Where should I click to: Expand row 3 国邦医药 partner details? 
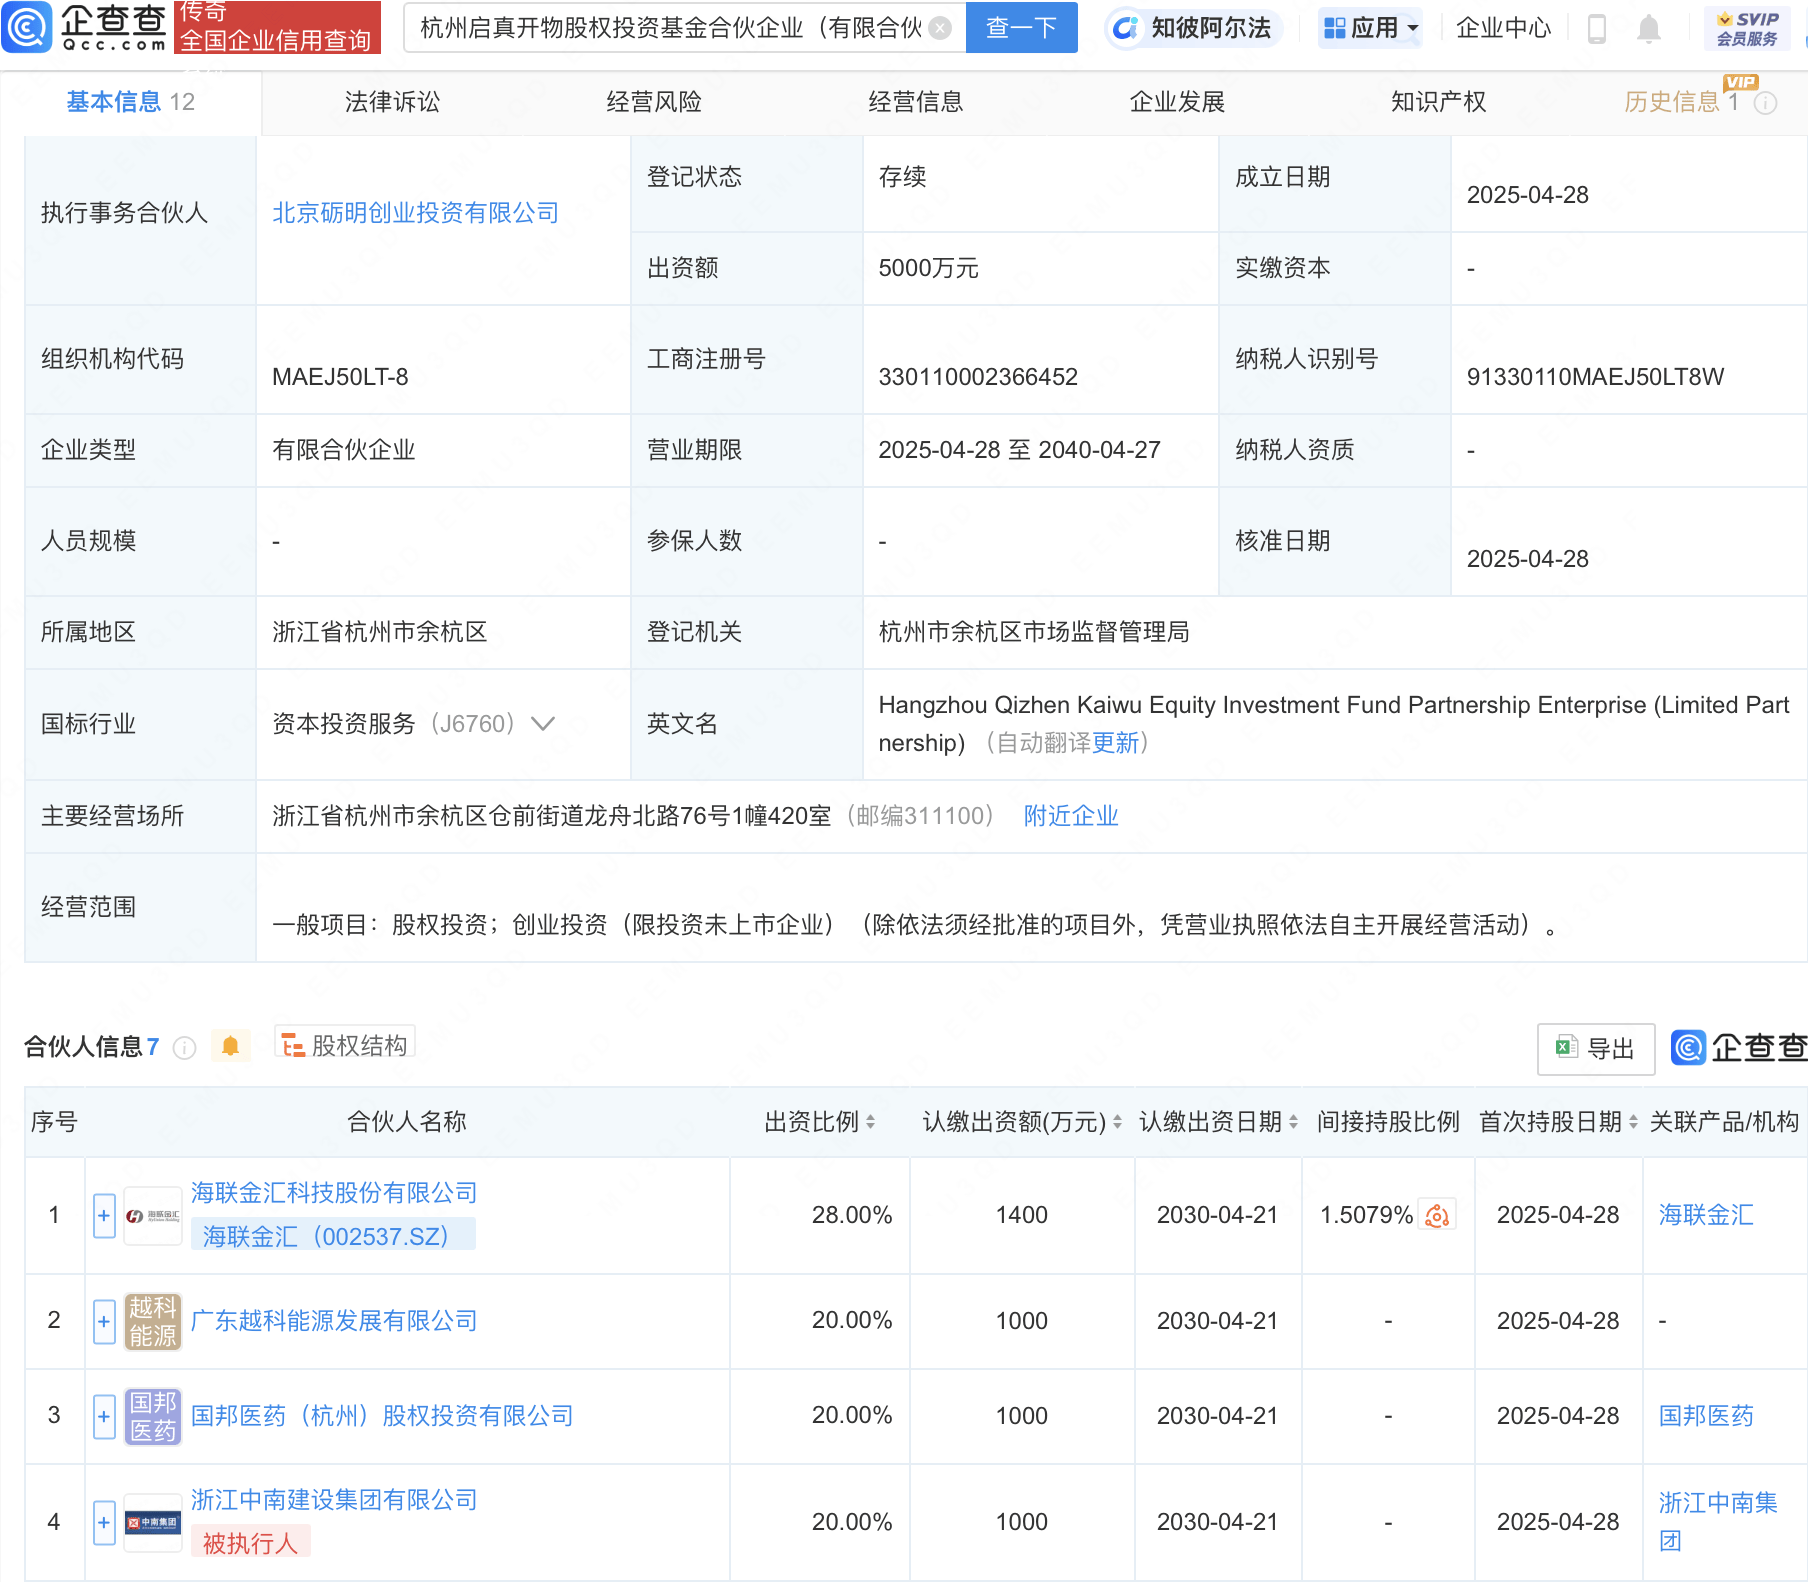104,1416
